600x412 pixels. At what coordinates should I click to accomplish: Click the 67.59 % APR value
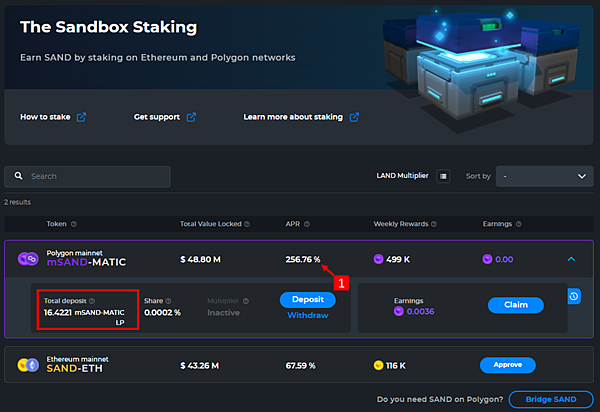(300, 366)
